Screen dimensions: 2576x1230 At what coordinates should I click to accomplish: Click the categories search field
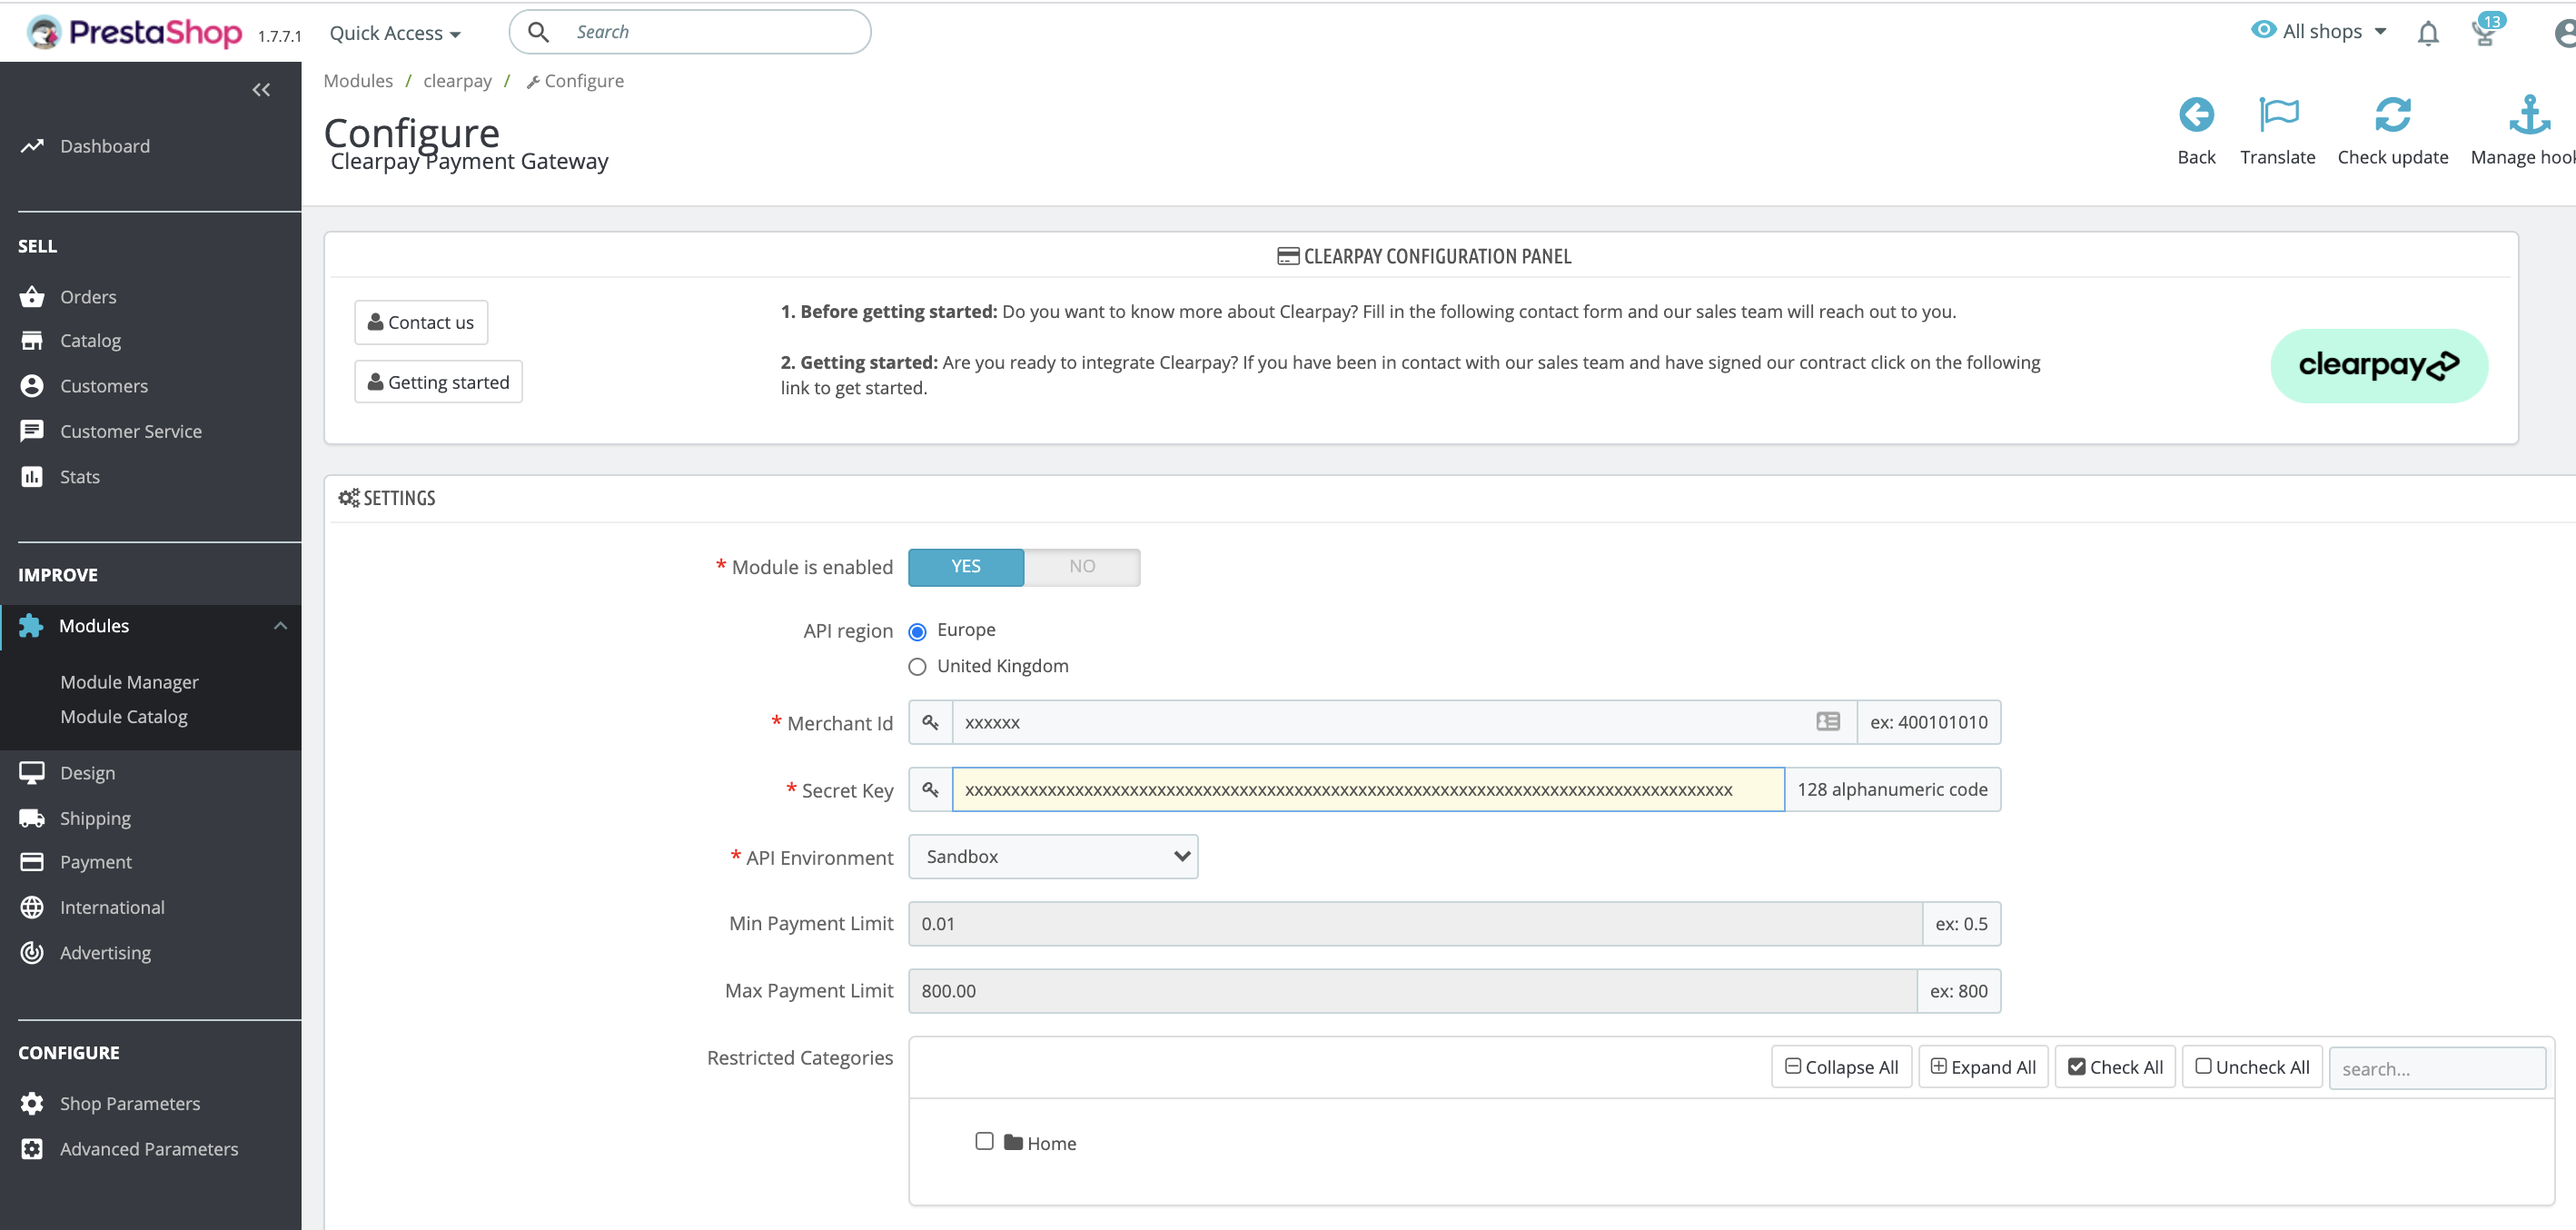point(2436,1068)
